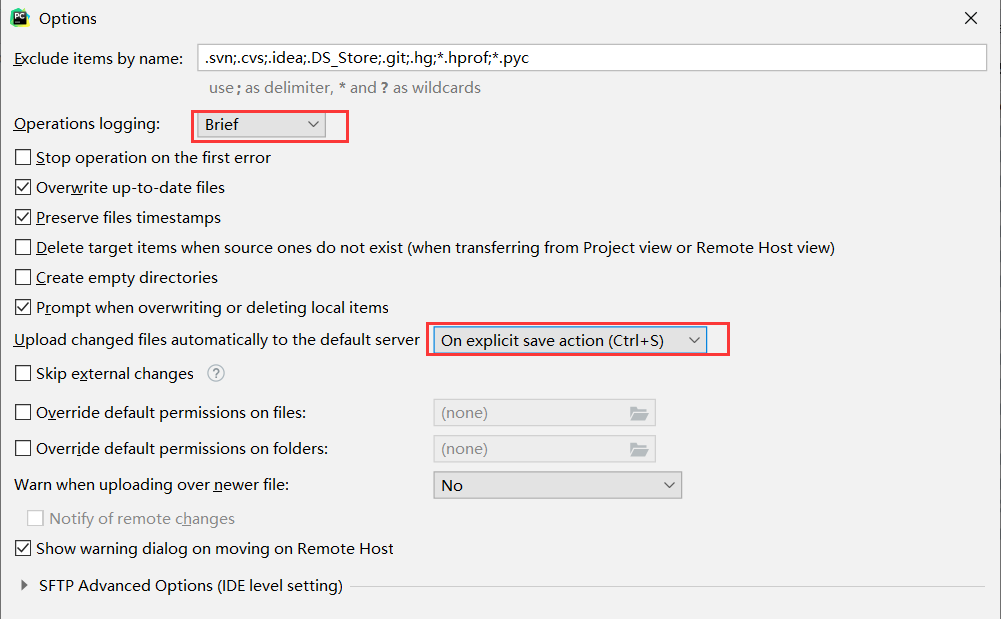Click the PyCharm icon in the title bar
This screenshot has height=619, width=1001.
coord(19,18)
